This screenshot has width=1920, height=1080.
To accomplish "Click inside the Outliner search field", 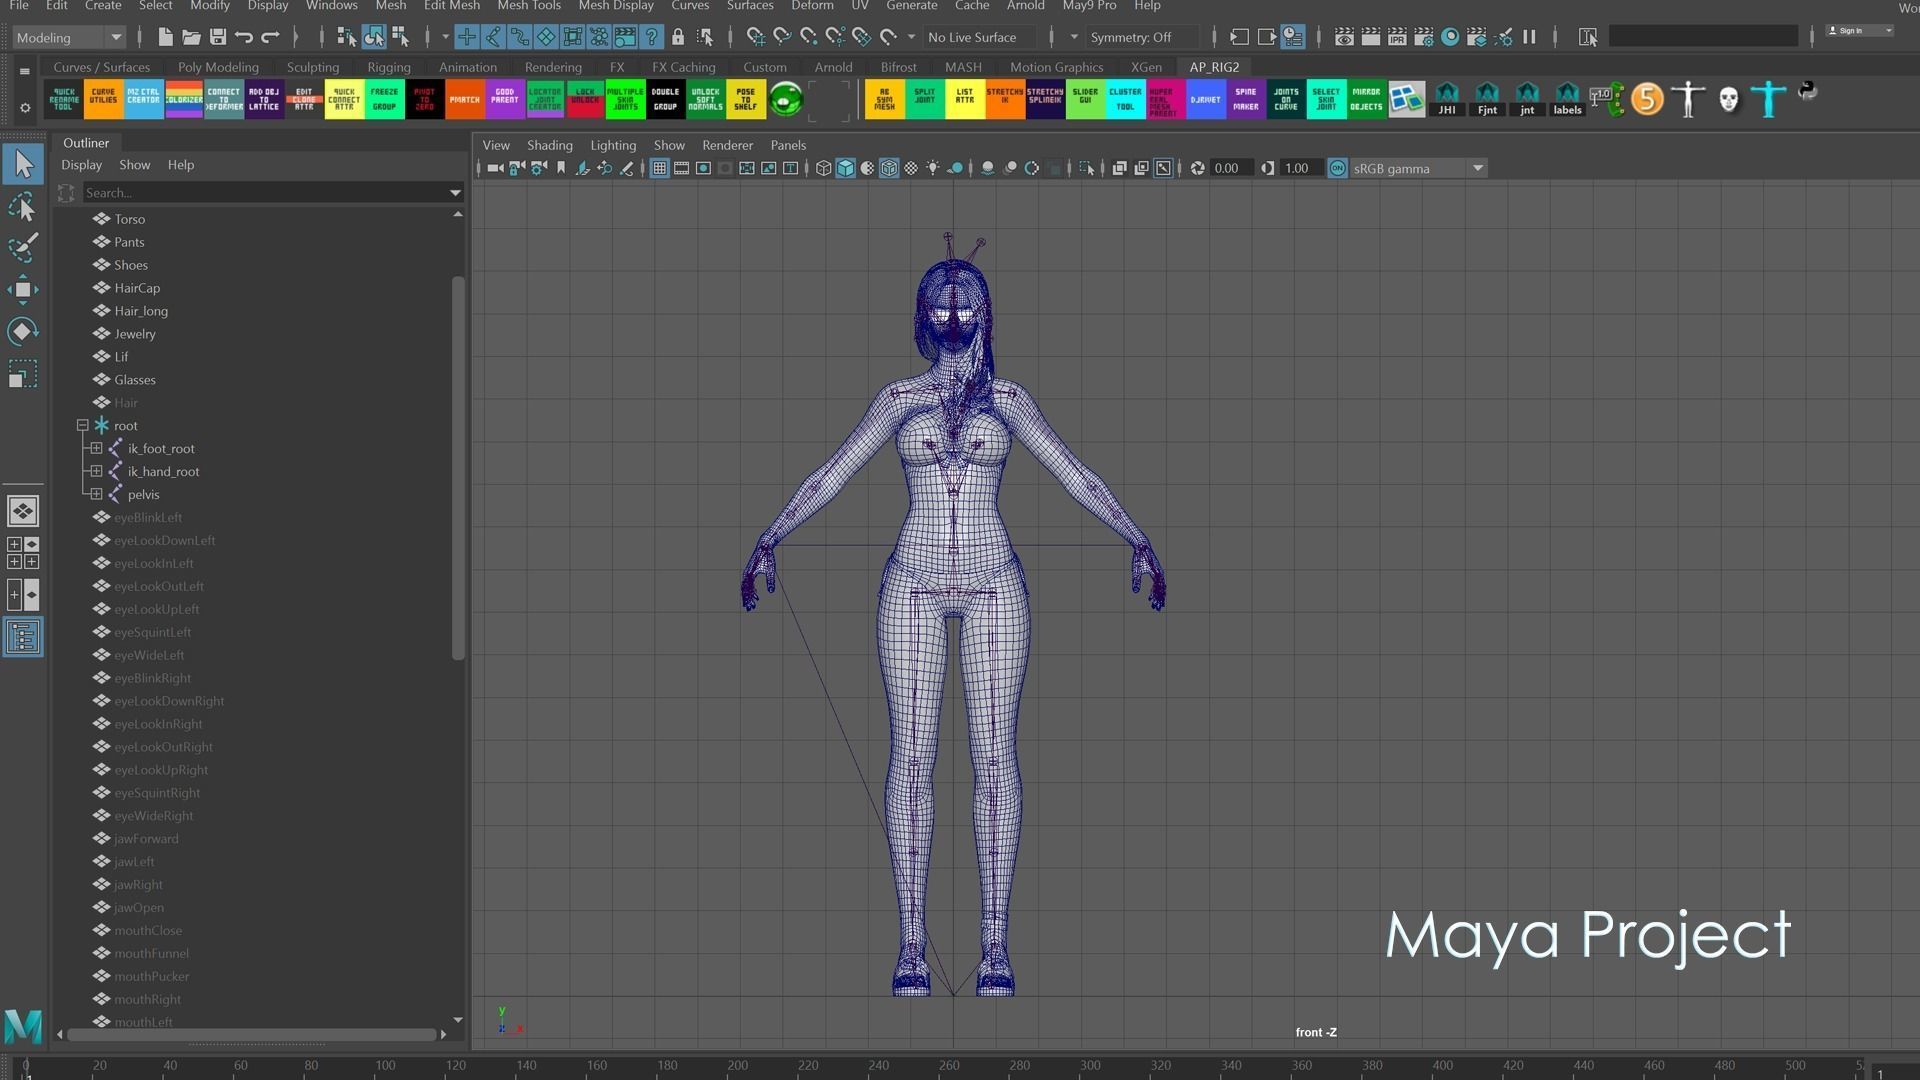I will point(264,193).
